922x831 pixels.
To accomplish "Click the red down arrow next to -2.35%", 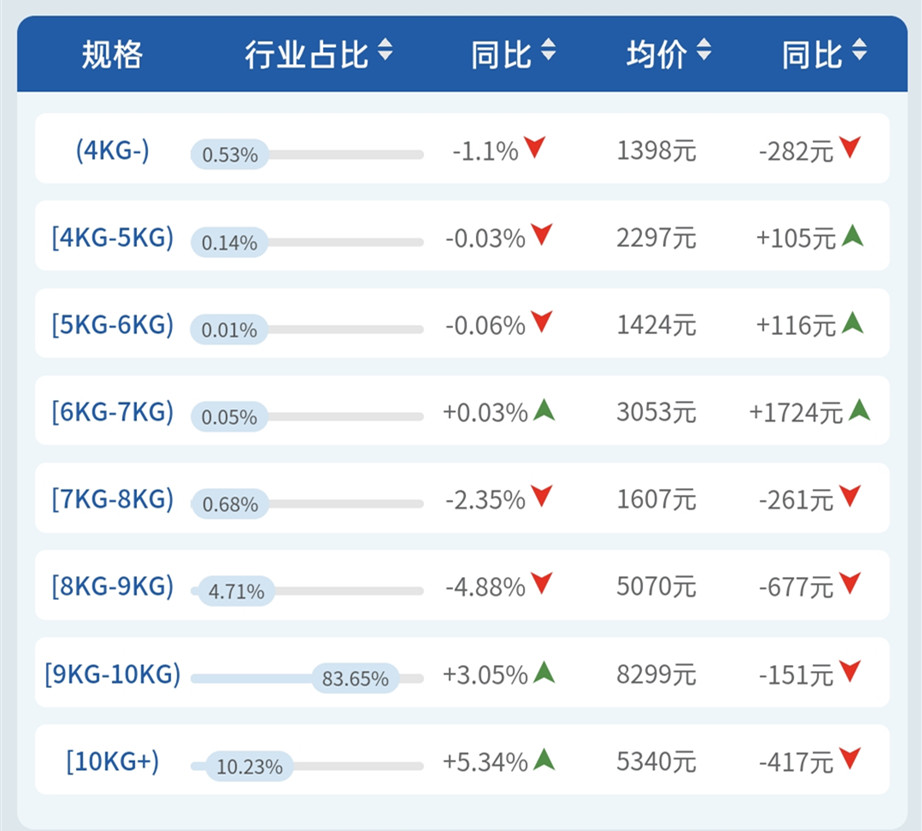I will tap(541, 497).
